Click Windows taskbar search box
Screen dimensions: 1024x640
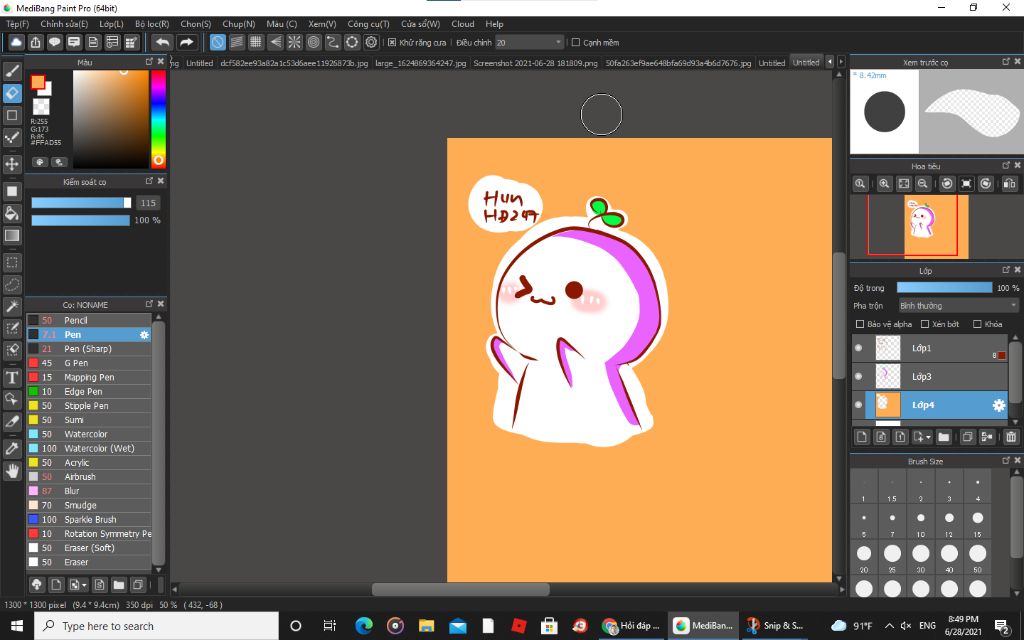[x=157, y=626]
